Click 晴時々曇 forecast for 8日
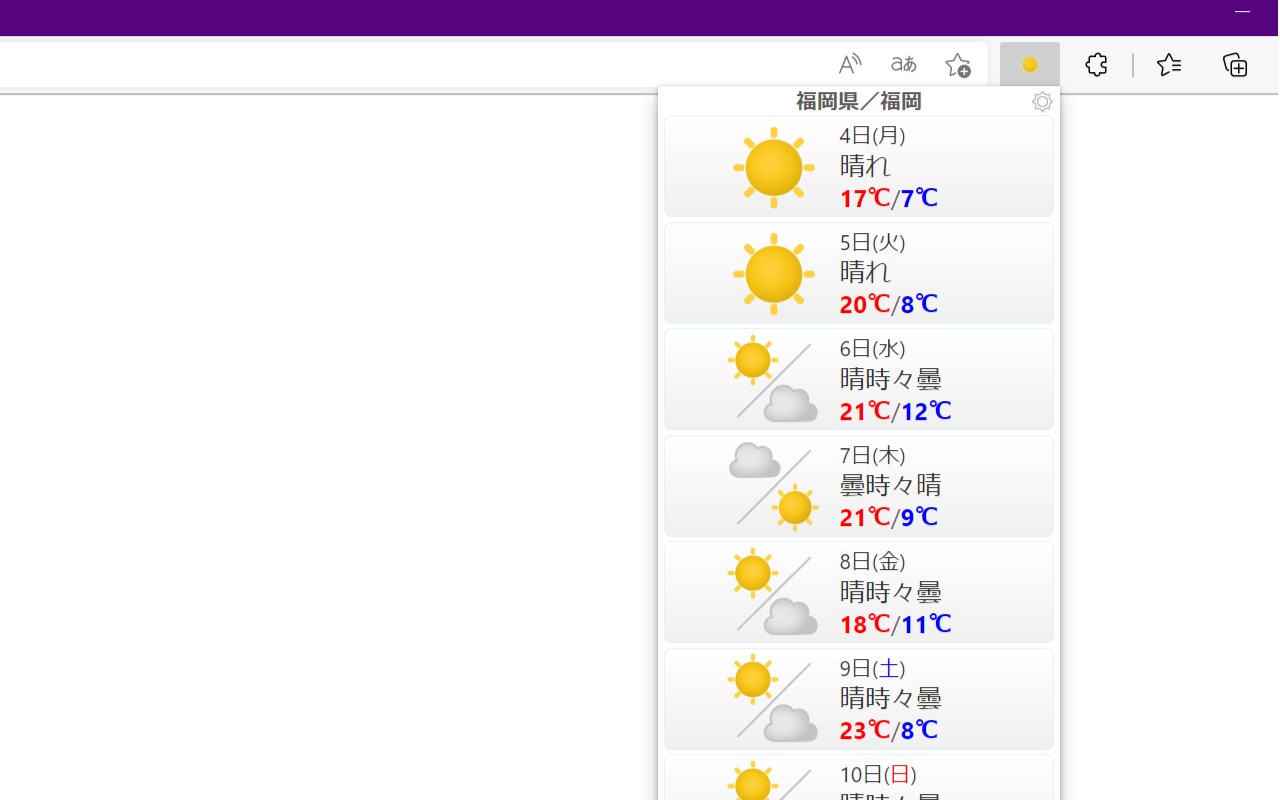1280x800 pixels. pos(891,591)
